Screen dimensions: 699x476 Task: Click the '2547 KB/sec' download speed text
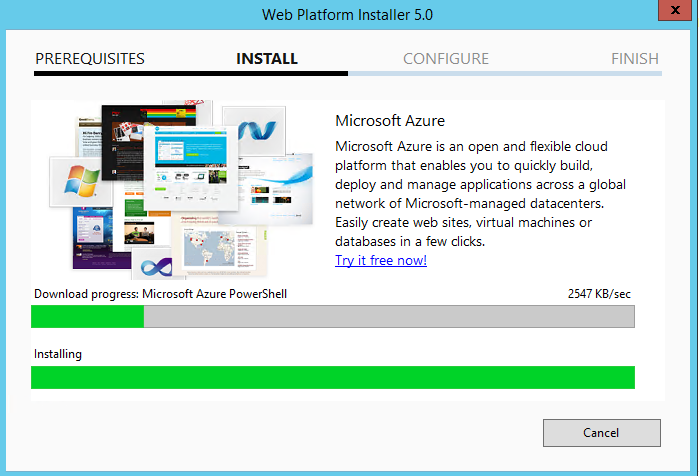click(599, 294)
